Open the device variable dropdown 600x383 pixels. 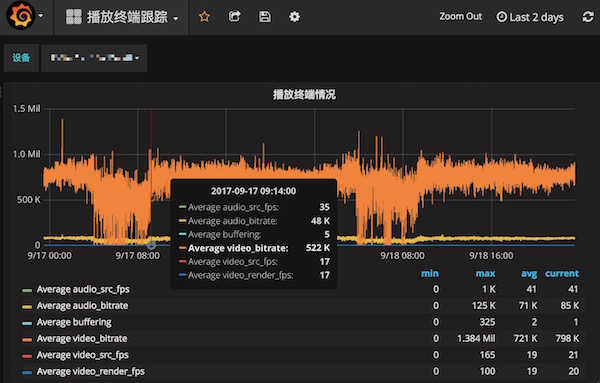click(x=94, y=58)
